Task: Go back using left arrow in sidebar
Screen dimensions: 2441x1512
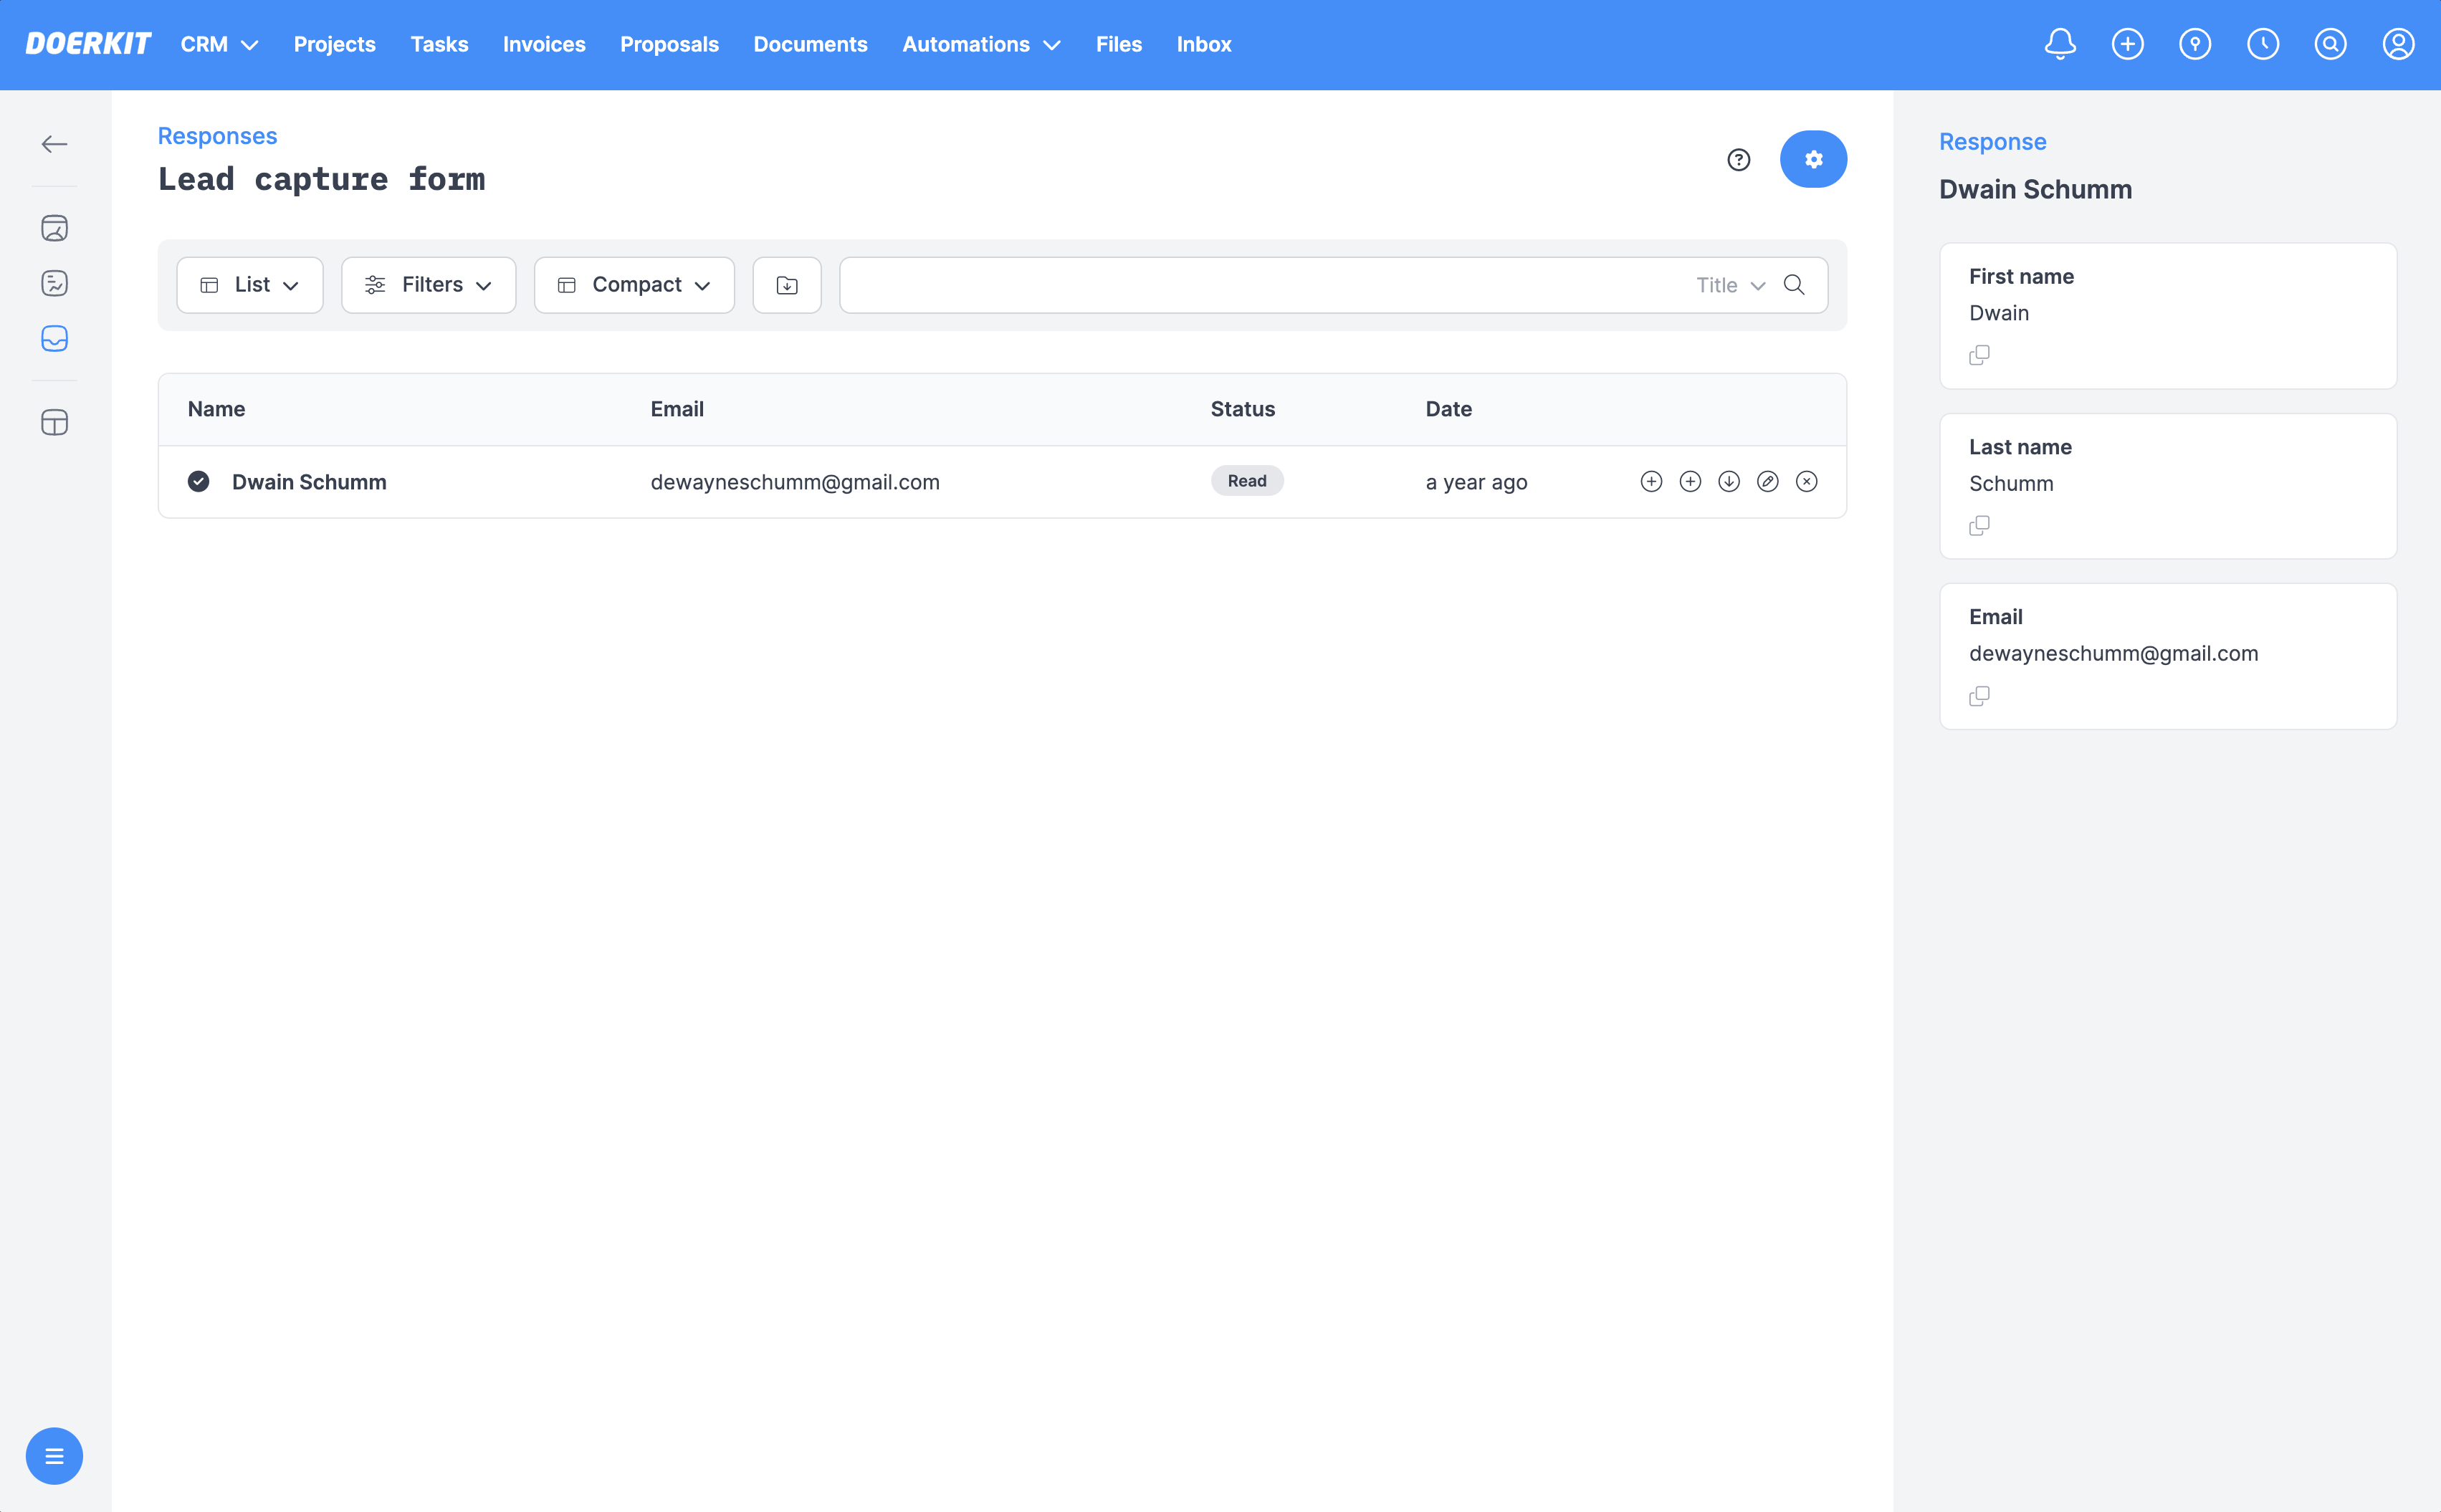Action: pos(54,144)
